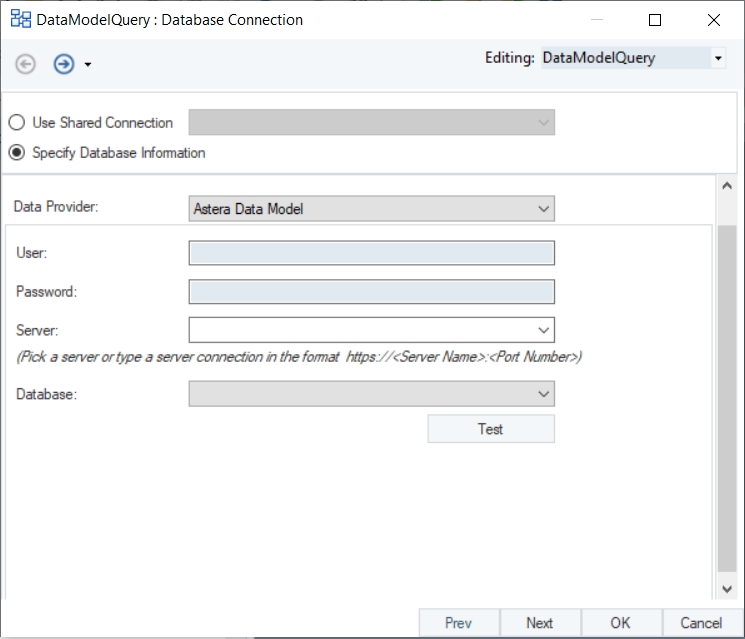
Task: Expand the Server dropdown list
Action: tap(543, 329)
